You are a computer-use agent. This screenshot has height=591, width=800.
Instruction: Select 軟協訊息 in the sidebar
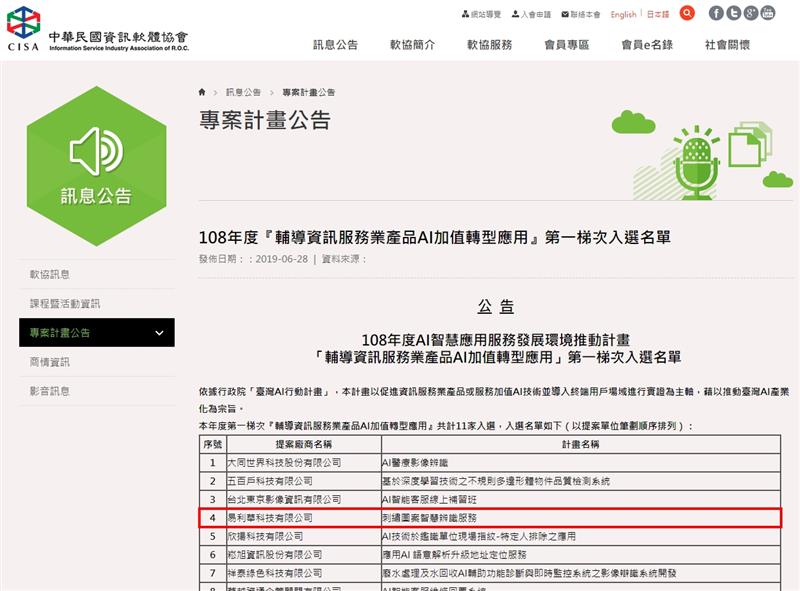pos(96,274)
